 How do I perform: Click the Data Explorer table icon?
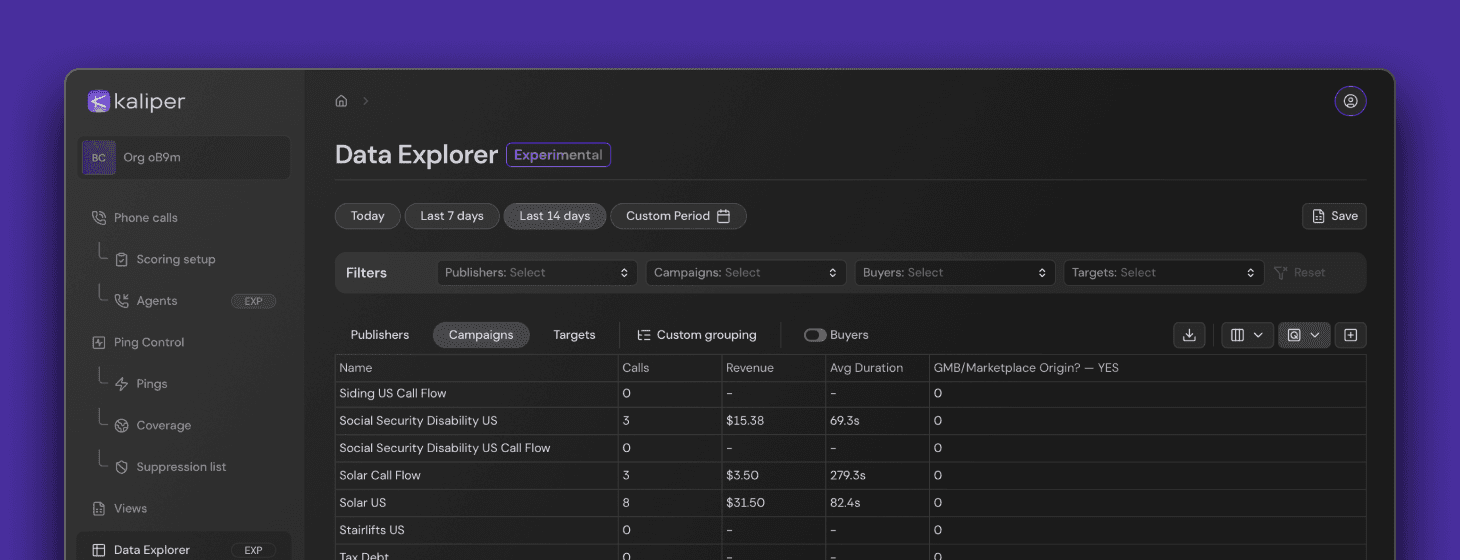pos(98,550)
